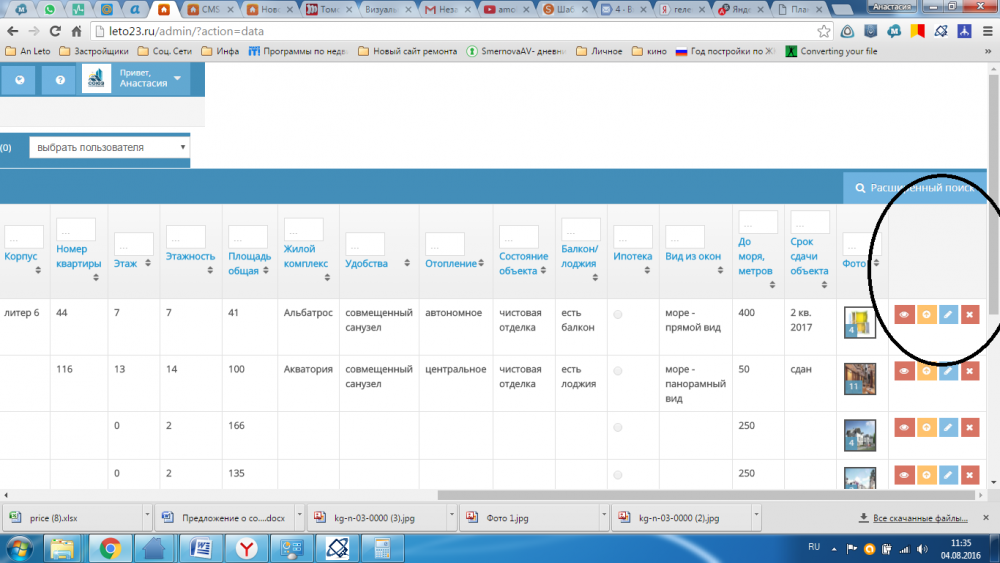This screenshot has width=1000, height=563.
Task: Click the company logo in blue header
Action: pos(96,79)
